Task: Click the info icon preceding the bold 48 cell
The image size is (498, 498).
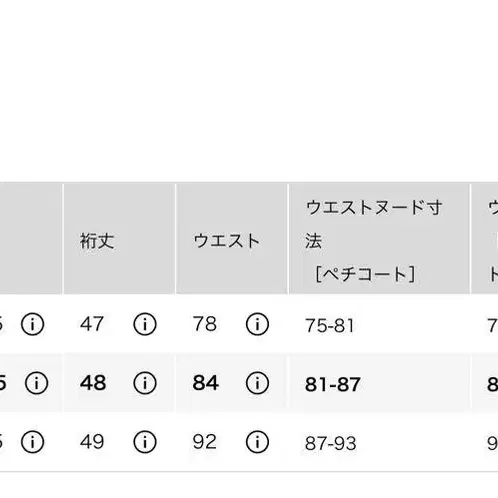Action: click(x=36, y=383)
